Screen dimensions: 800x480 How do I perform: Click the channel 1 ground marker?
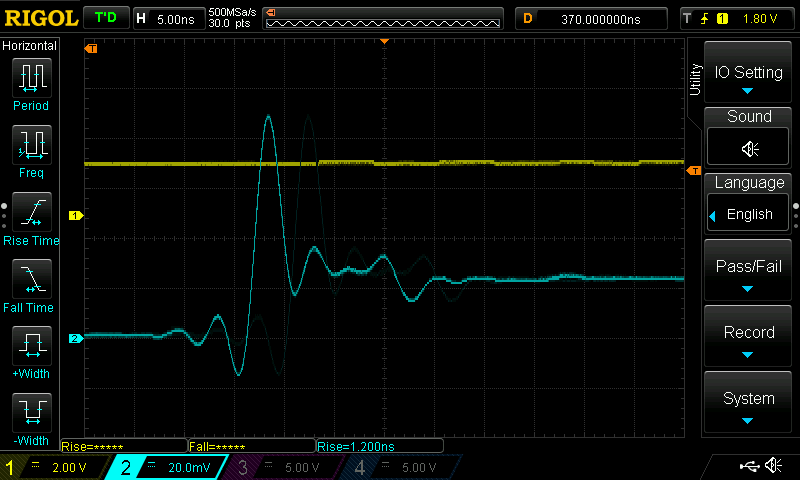click(76, 216)
